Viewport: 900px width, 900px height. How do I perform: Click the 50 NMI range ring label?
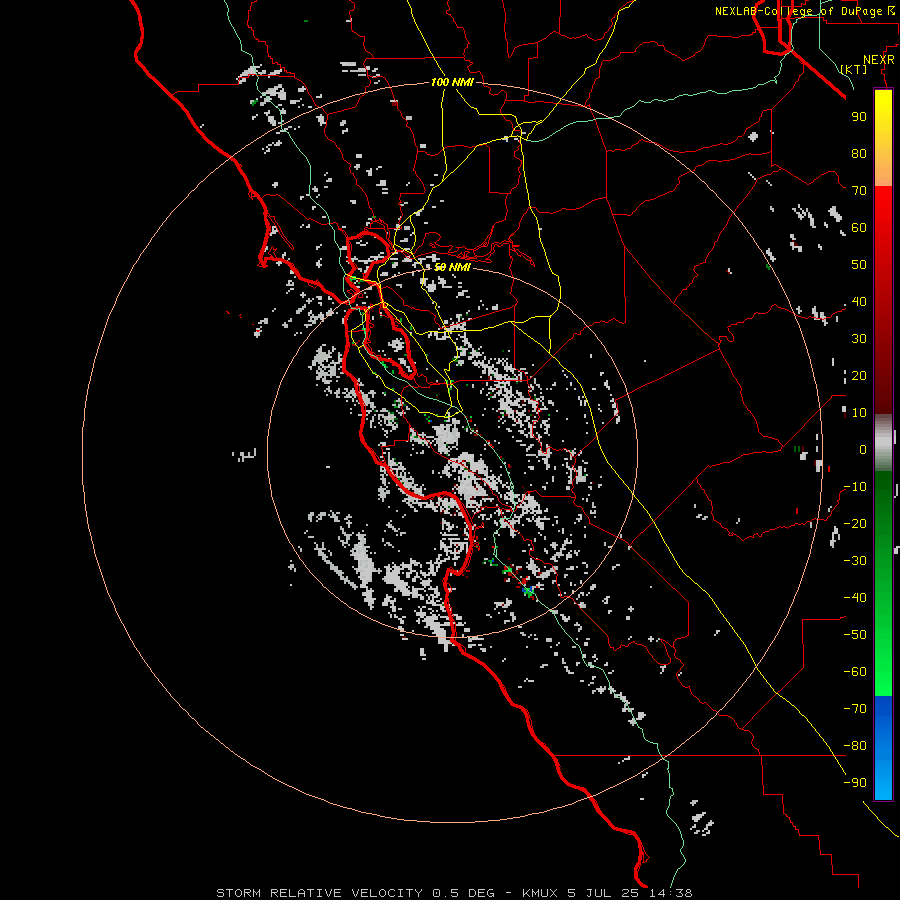(452, 267)
